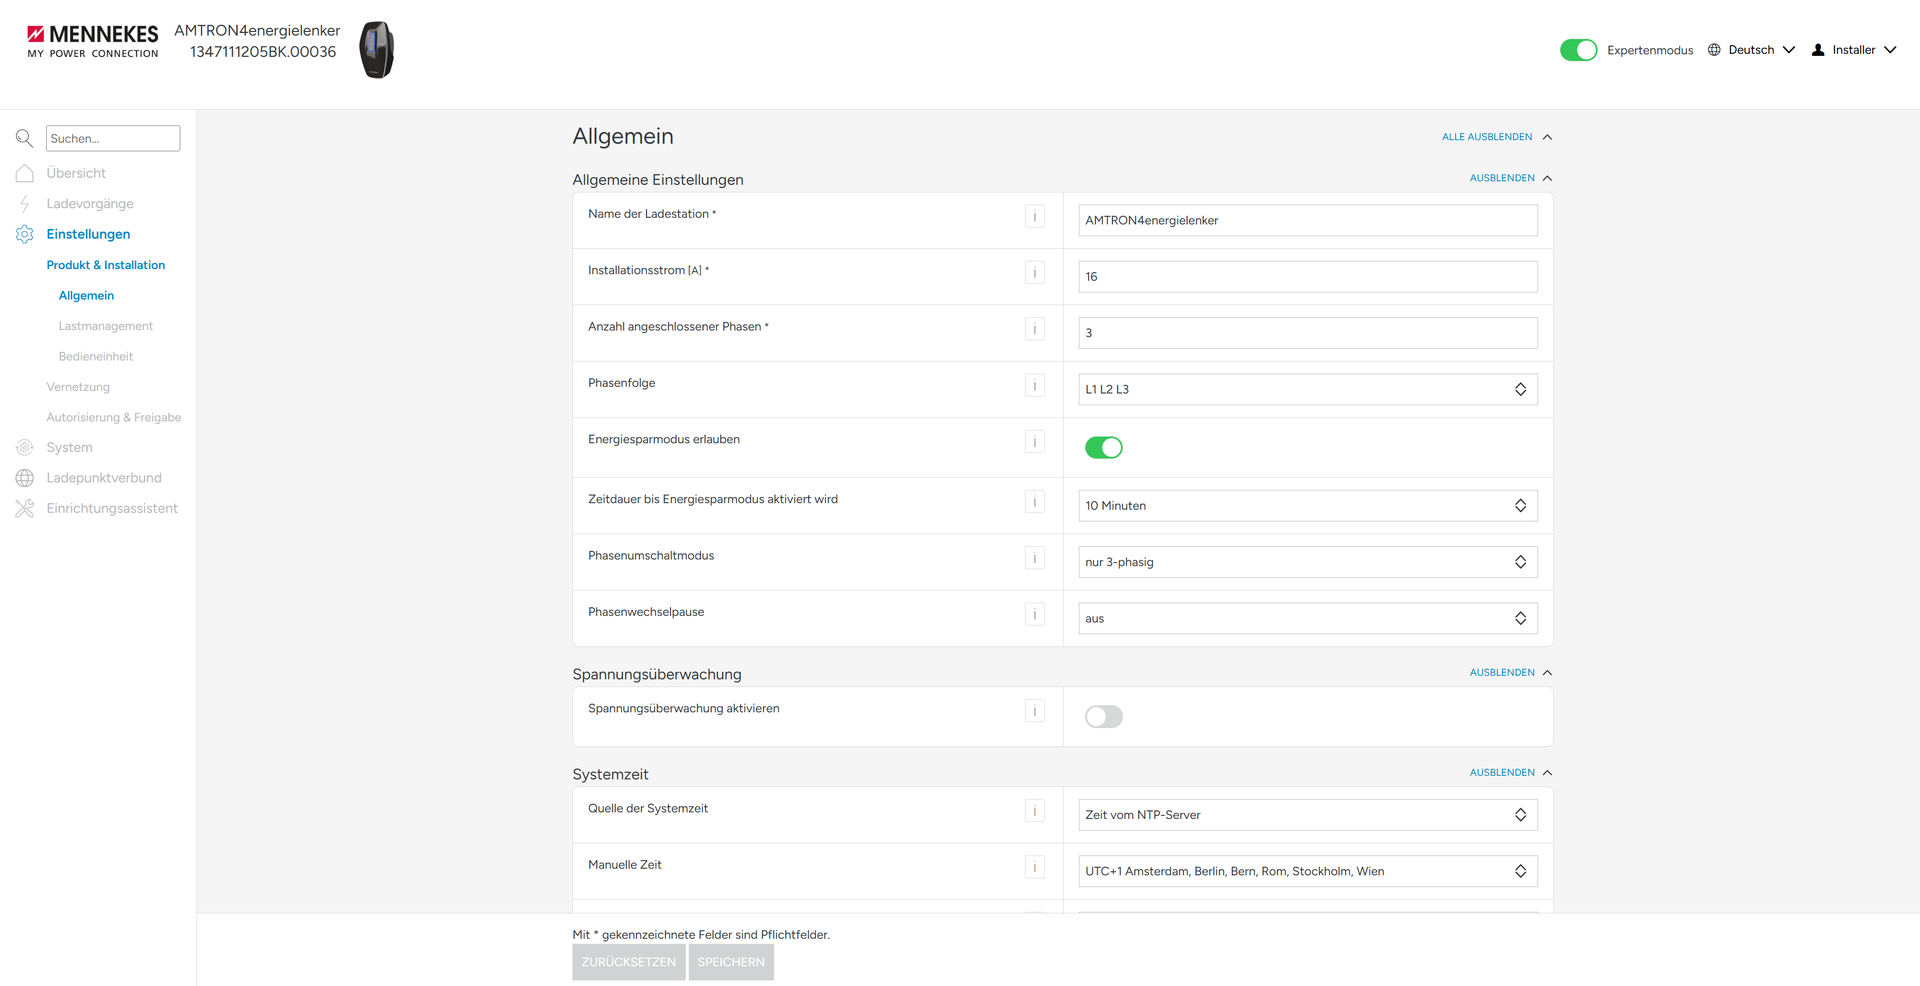The width and height of the screenshot is (1920, 986).
Task: Open the Phasenumschaltmodus dropdown
Action: [1308, 562]
